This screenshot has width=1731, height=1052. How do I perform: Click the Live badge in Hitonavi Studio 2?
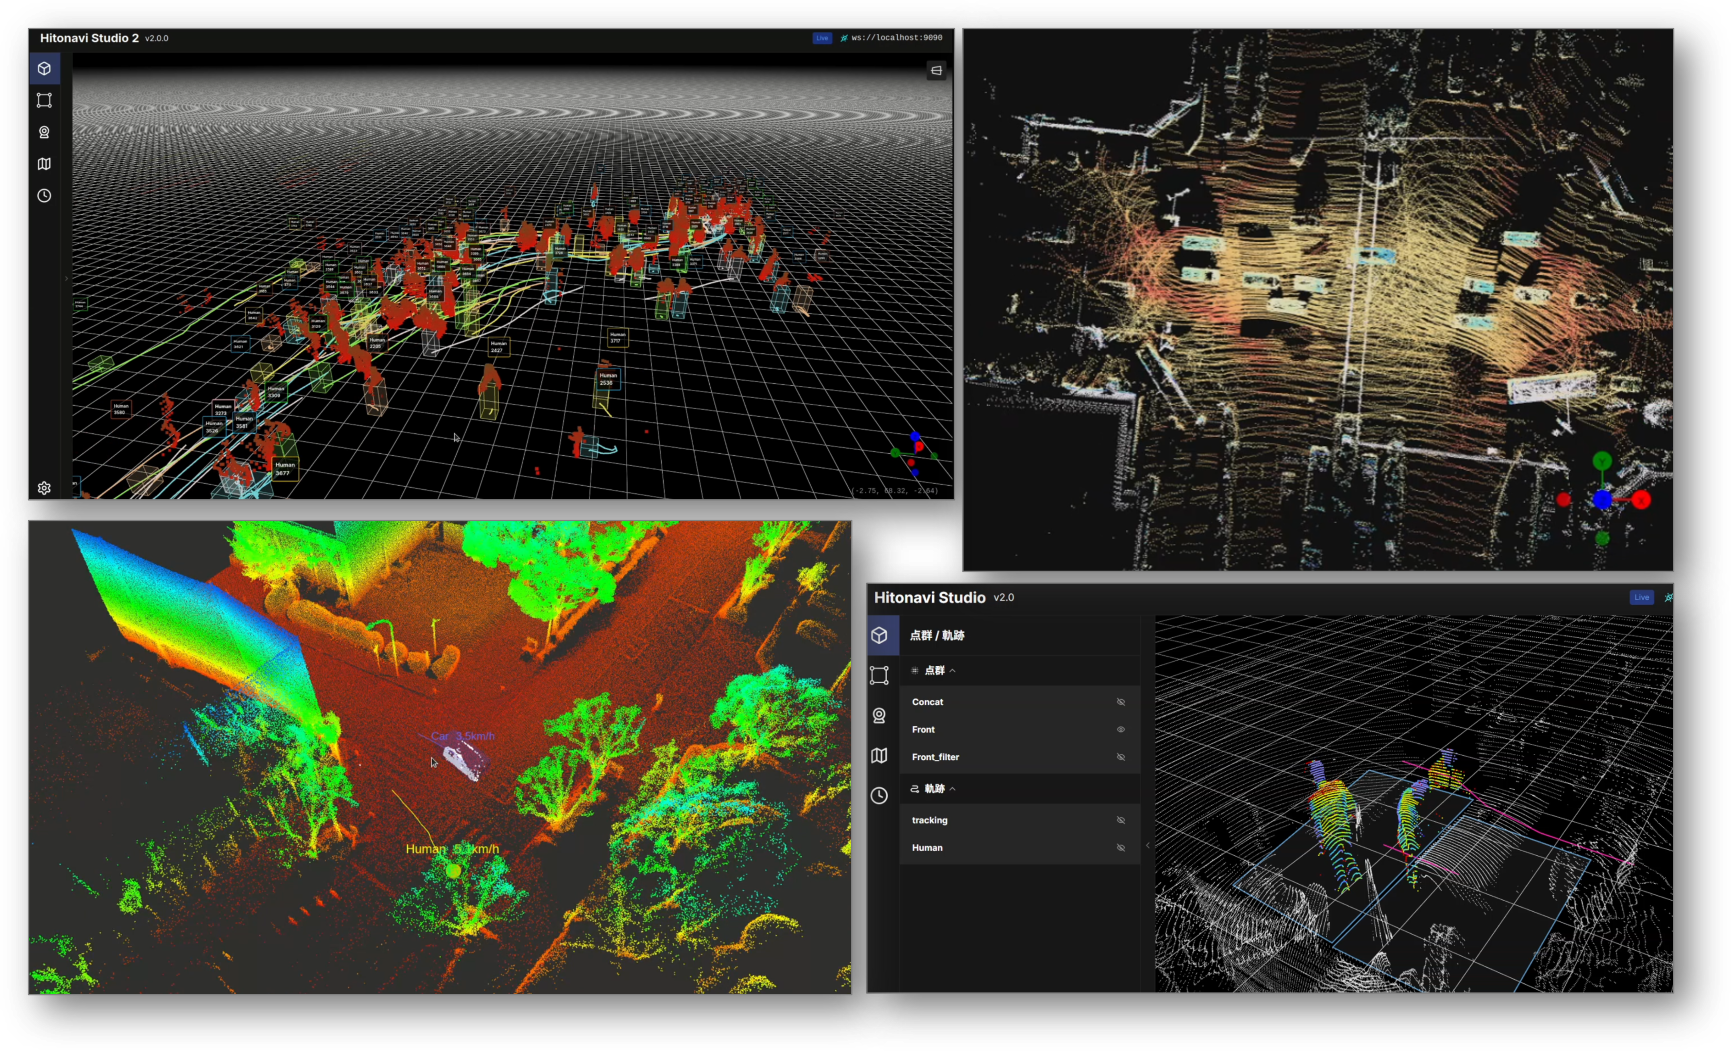[x=822, y=38]
